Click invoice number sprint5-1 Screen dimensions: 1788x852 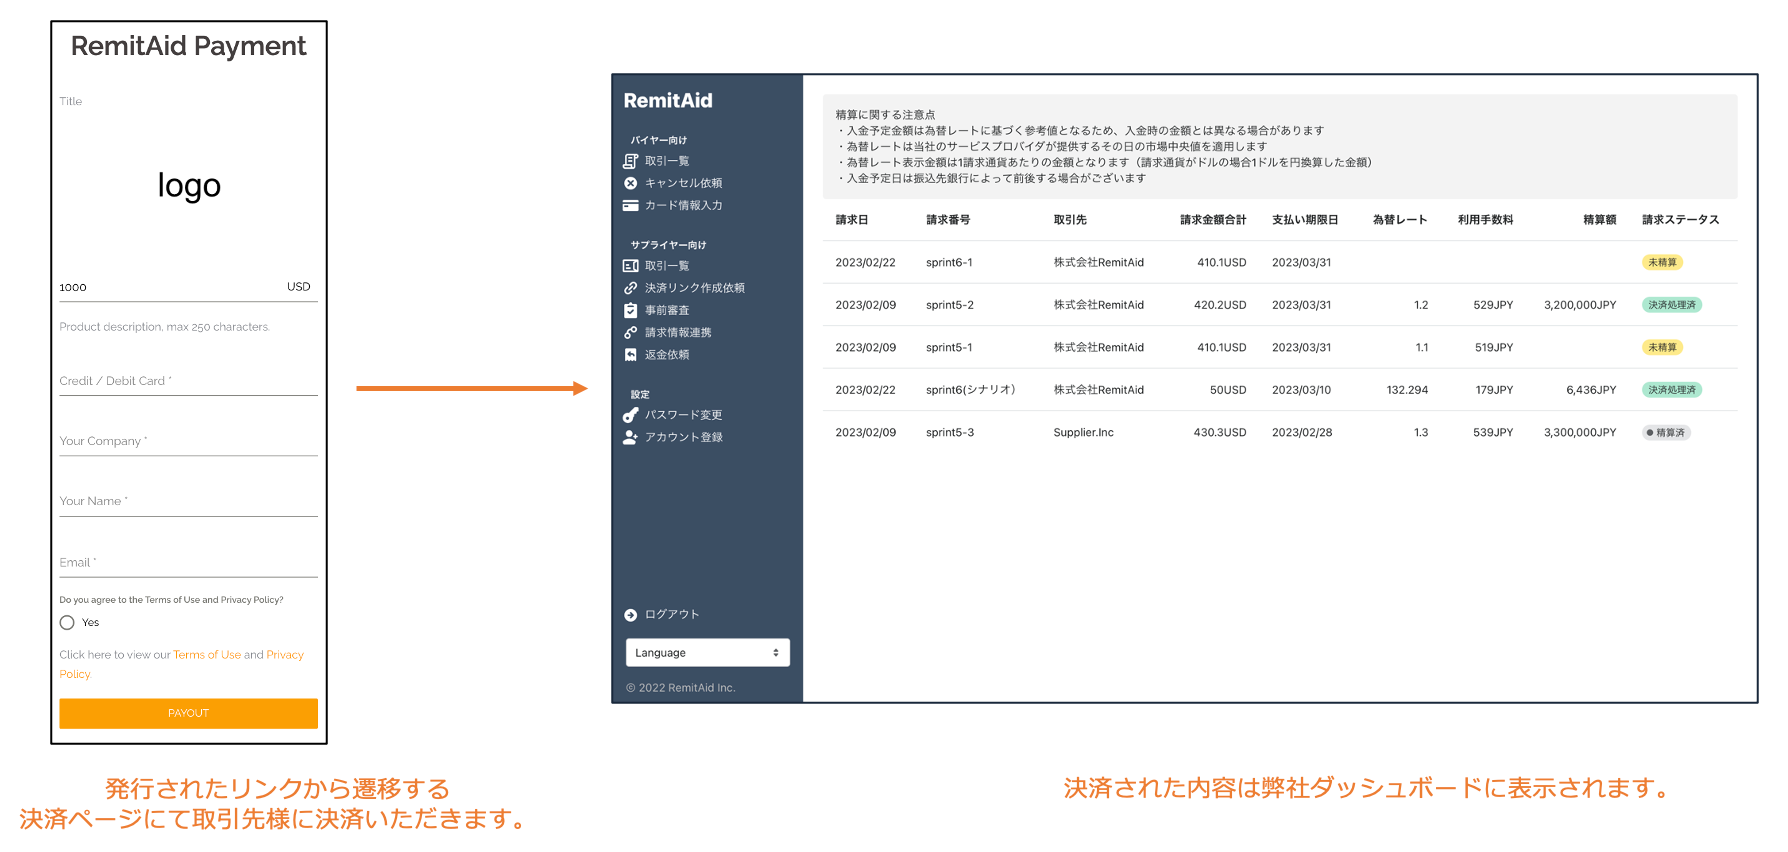click(x=949, y=348)
